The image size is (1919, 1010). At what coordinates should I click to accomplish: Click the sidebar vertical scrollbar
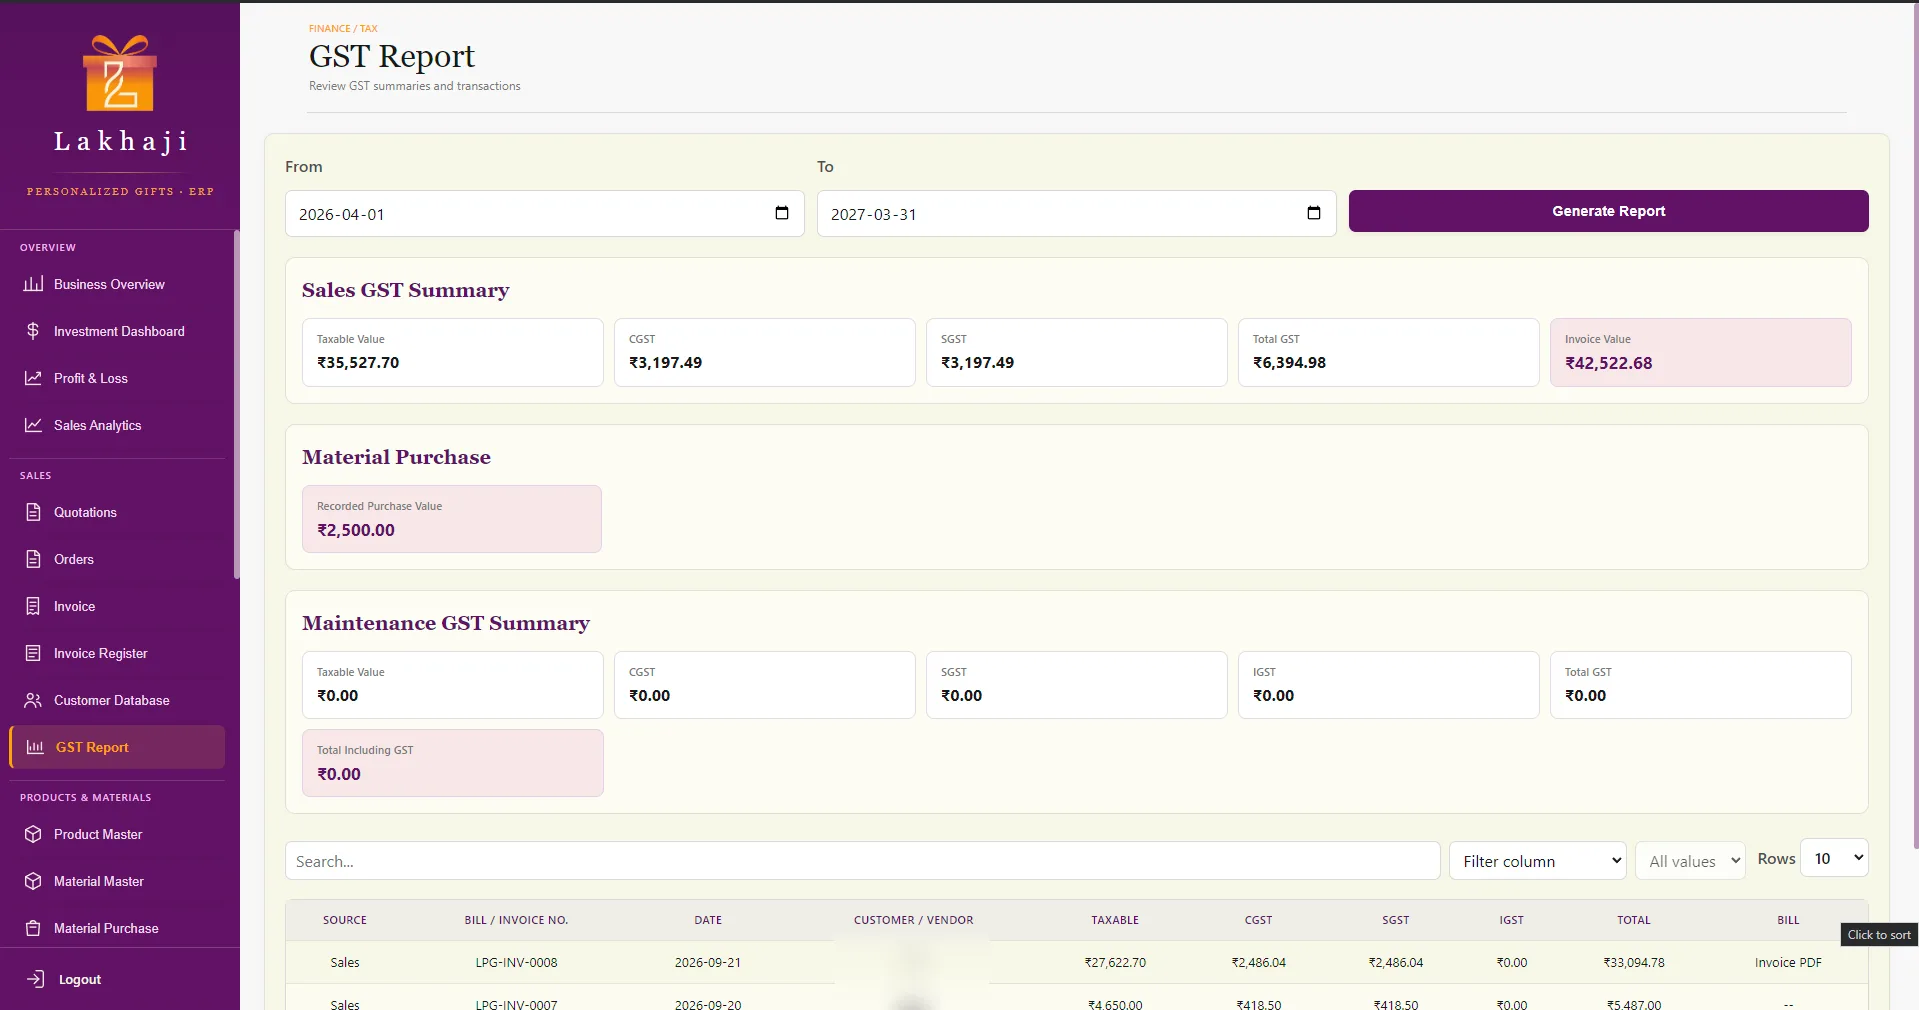[236, 404]
